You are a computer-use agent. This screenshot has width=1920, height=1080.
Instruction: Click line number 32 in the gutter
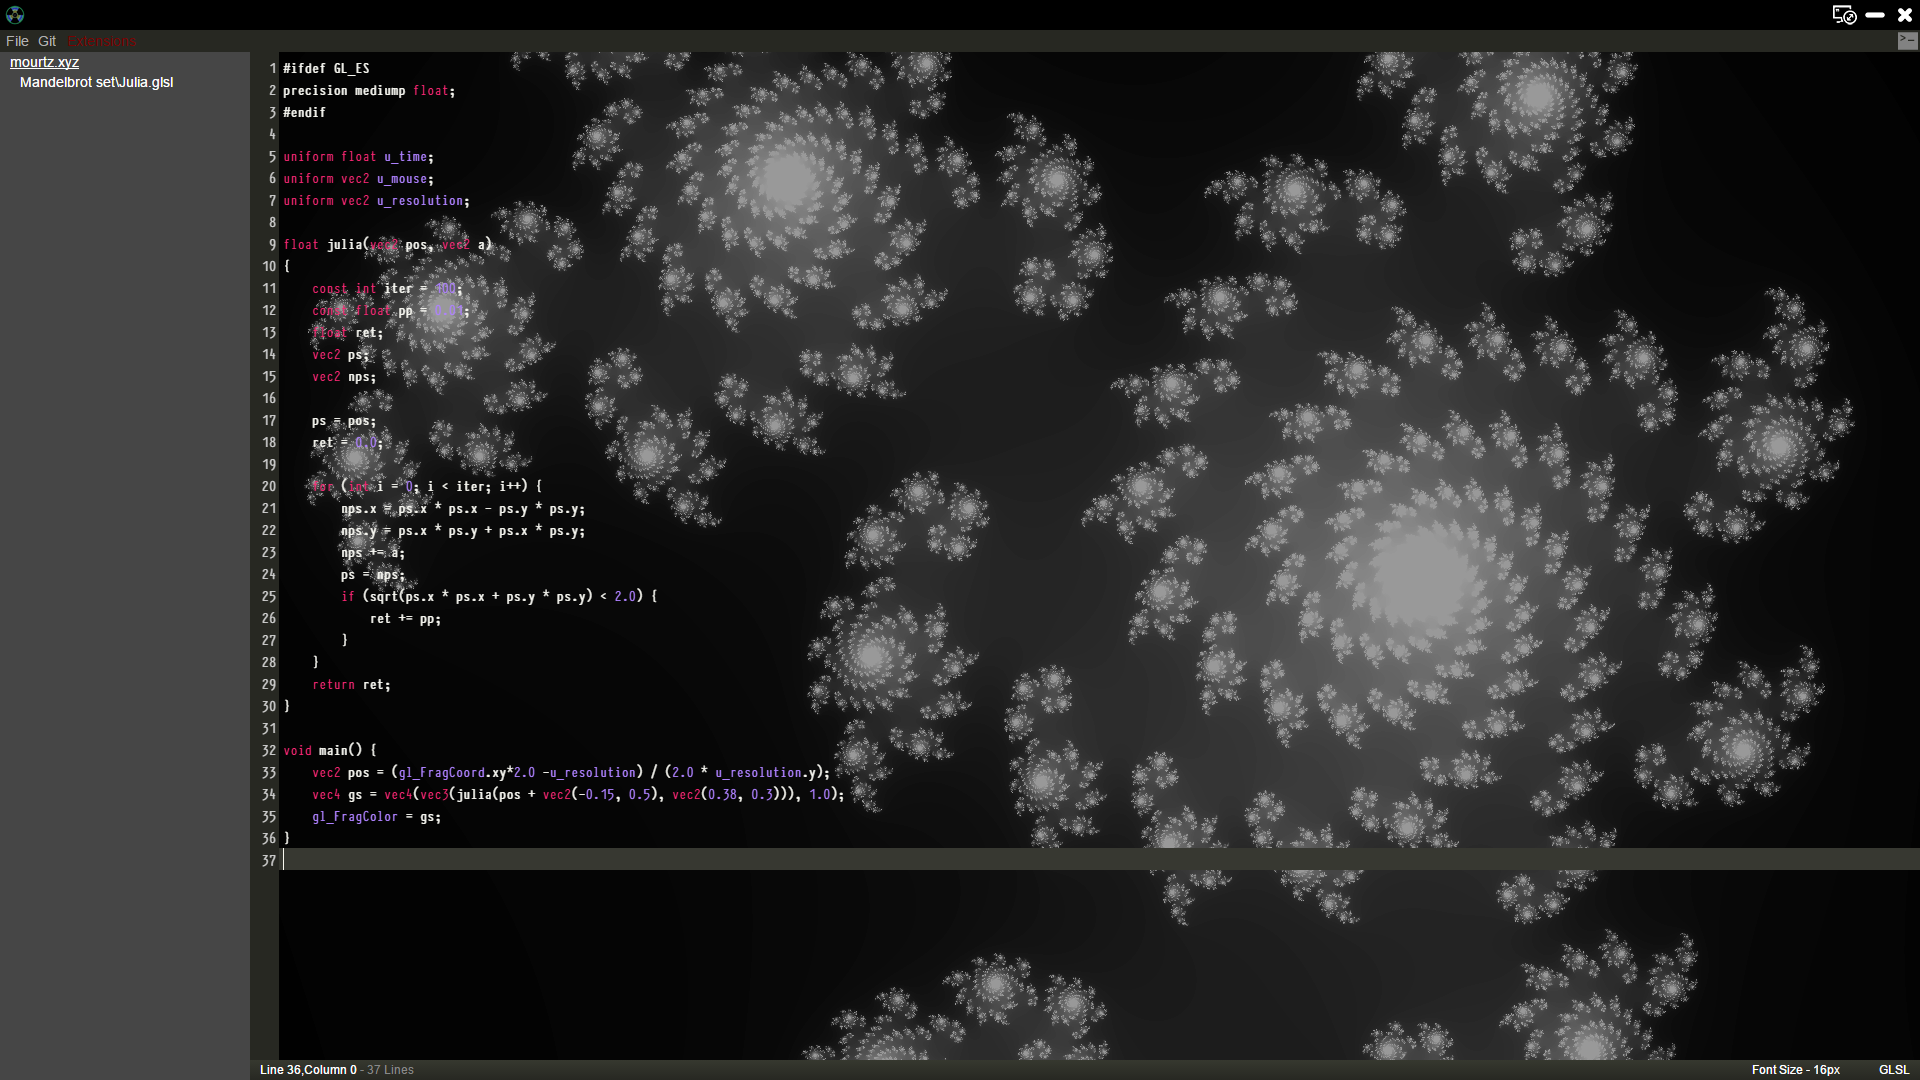click(269, 751)
